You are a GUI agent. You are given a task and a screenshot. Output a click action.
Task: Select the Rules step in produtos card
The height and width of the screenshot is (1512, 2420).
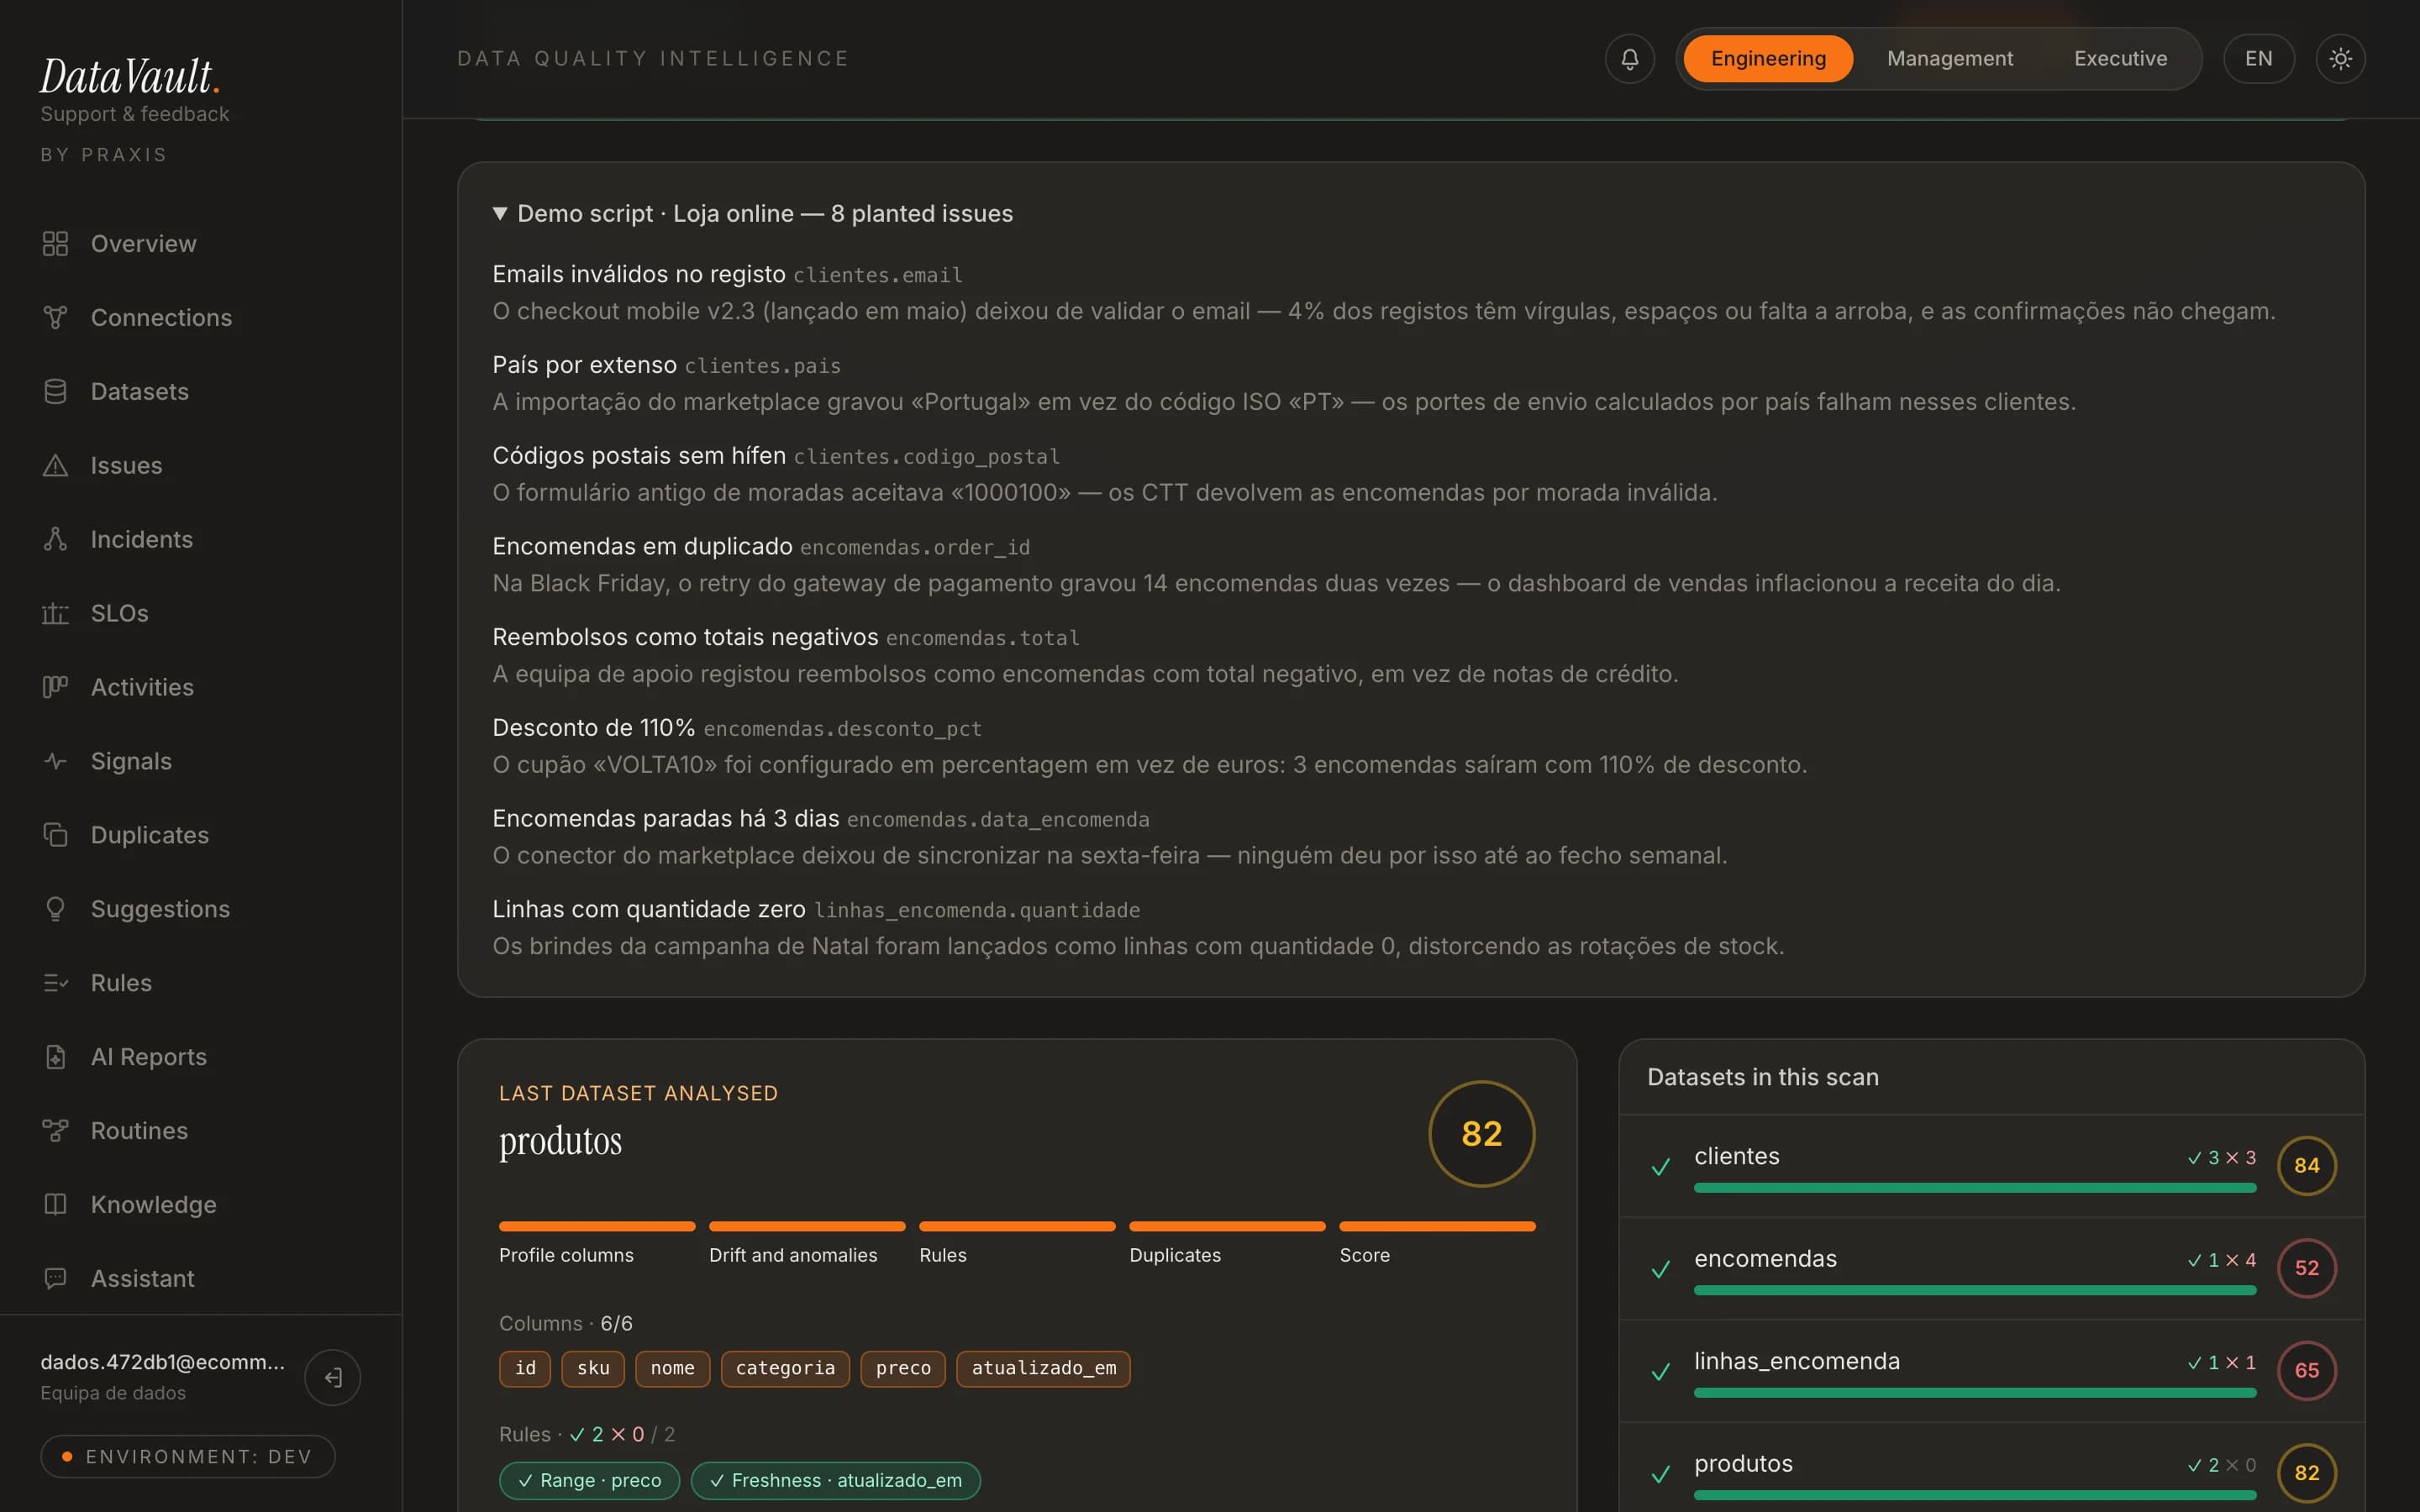[1017, 1244]
